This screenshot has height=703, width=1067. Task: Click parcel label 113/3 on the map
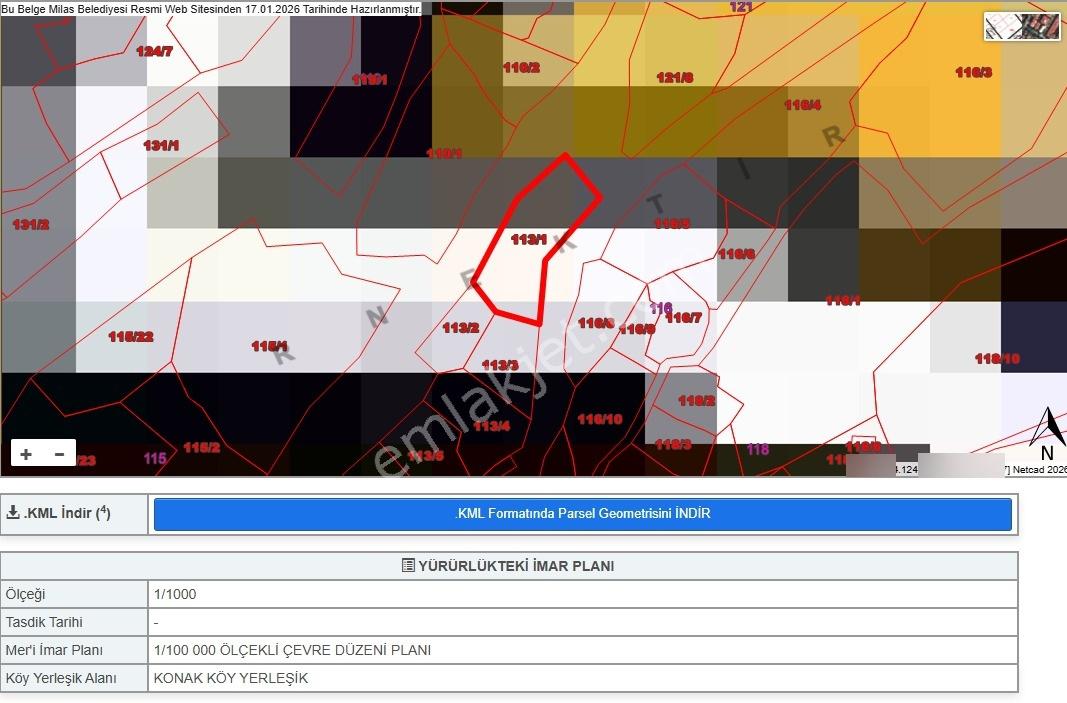[x=500, y=365]
